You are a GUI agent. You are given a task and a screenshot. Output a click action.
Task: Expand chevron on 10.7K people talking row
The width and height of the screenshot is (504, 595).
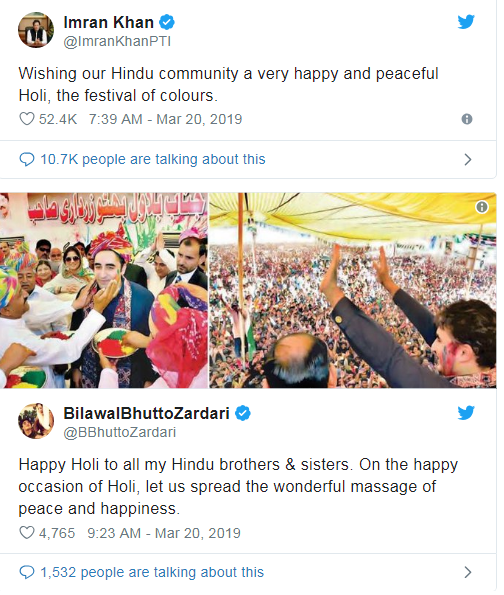tap(468, 159)
